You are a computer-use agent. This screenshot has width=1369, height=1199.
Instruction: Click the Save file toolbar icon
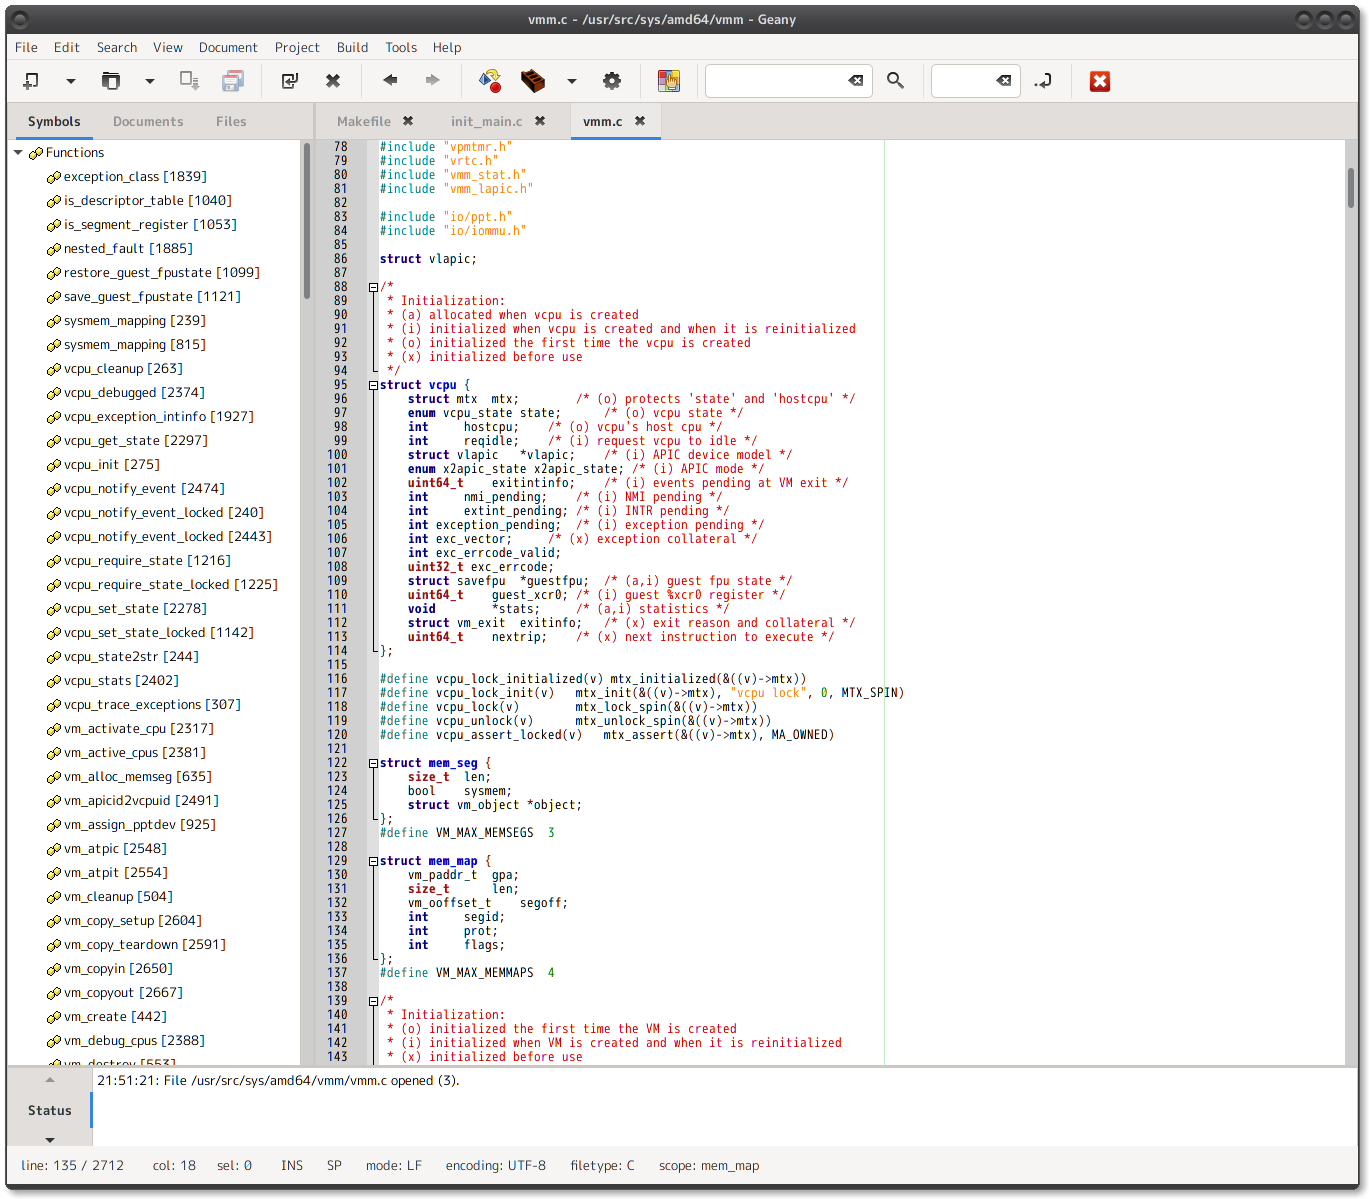tap(189, 81)
